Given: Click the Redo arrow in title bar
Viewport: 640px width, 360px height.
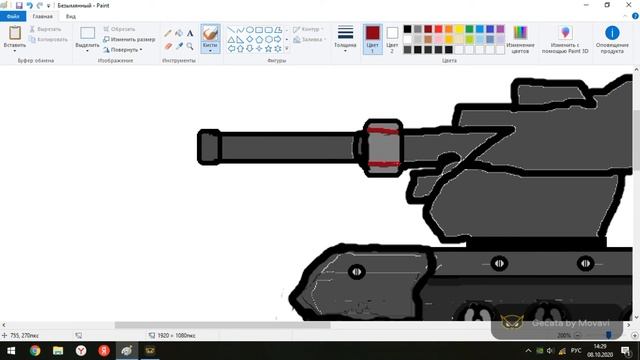Looking at the screenshot, I should coord(40,5).
